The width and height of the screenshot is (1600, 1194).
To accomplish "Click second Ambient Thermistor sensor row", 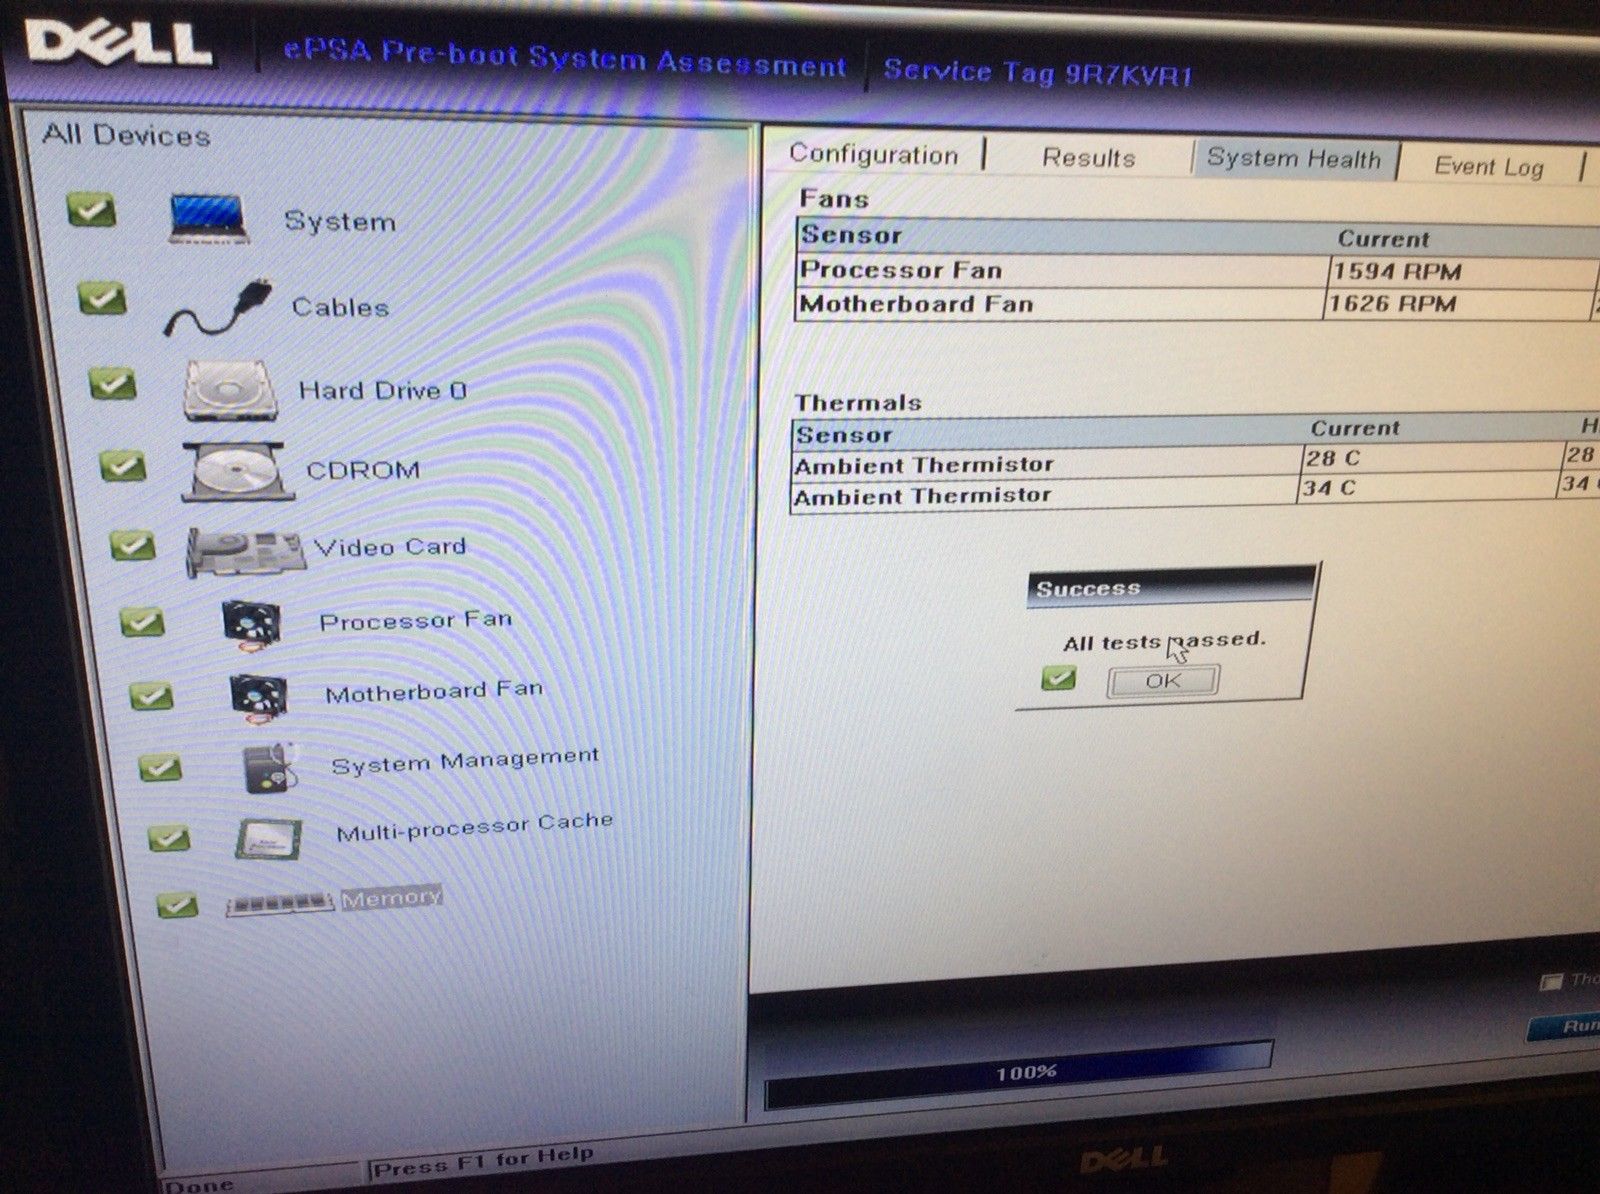I will [x=1195, y=492].
